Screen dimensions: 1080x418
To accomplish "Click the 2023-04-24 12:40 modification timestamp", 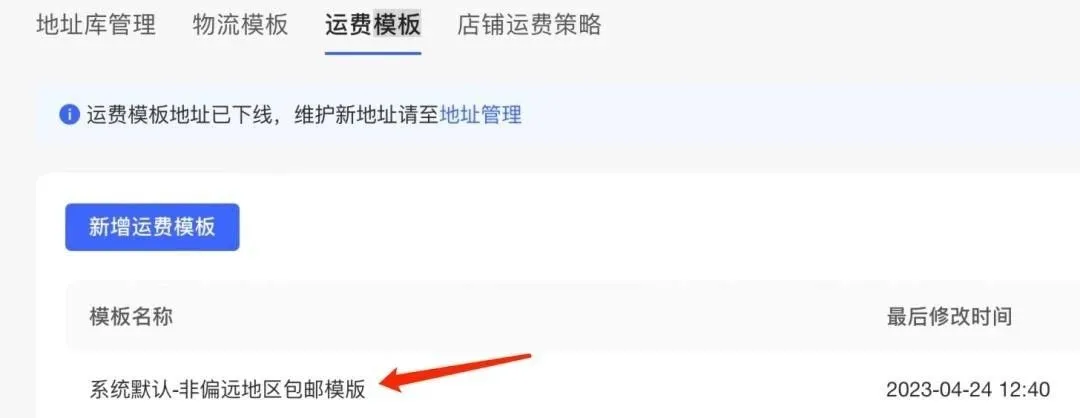I will tap(968, 390).
